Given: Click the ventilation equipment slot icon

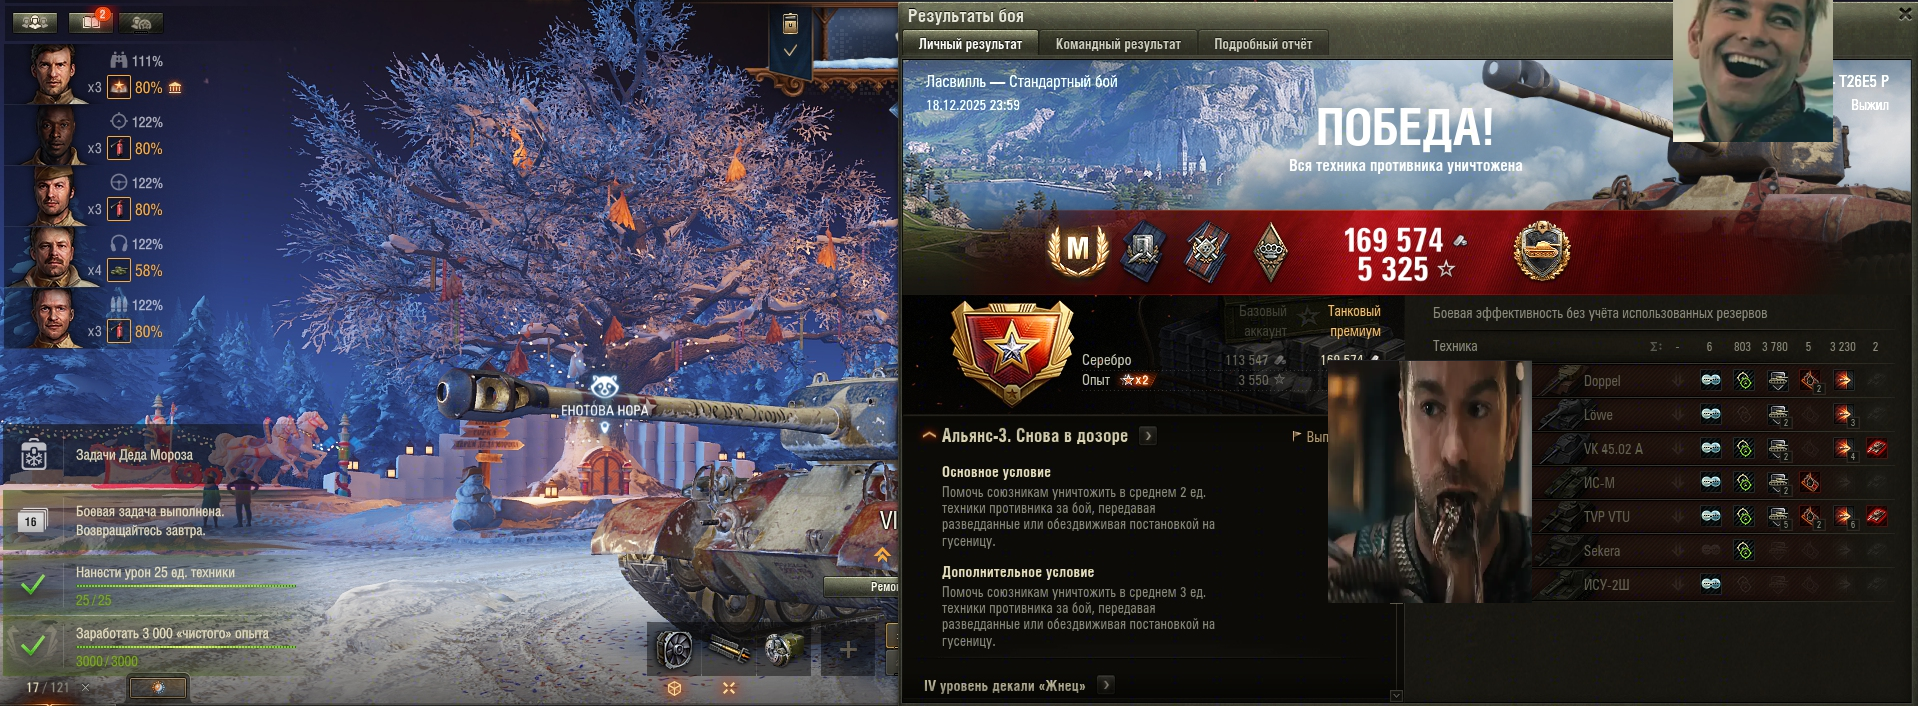Looking at the screenshot, I should (x=674, y=650).
